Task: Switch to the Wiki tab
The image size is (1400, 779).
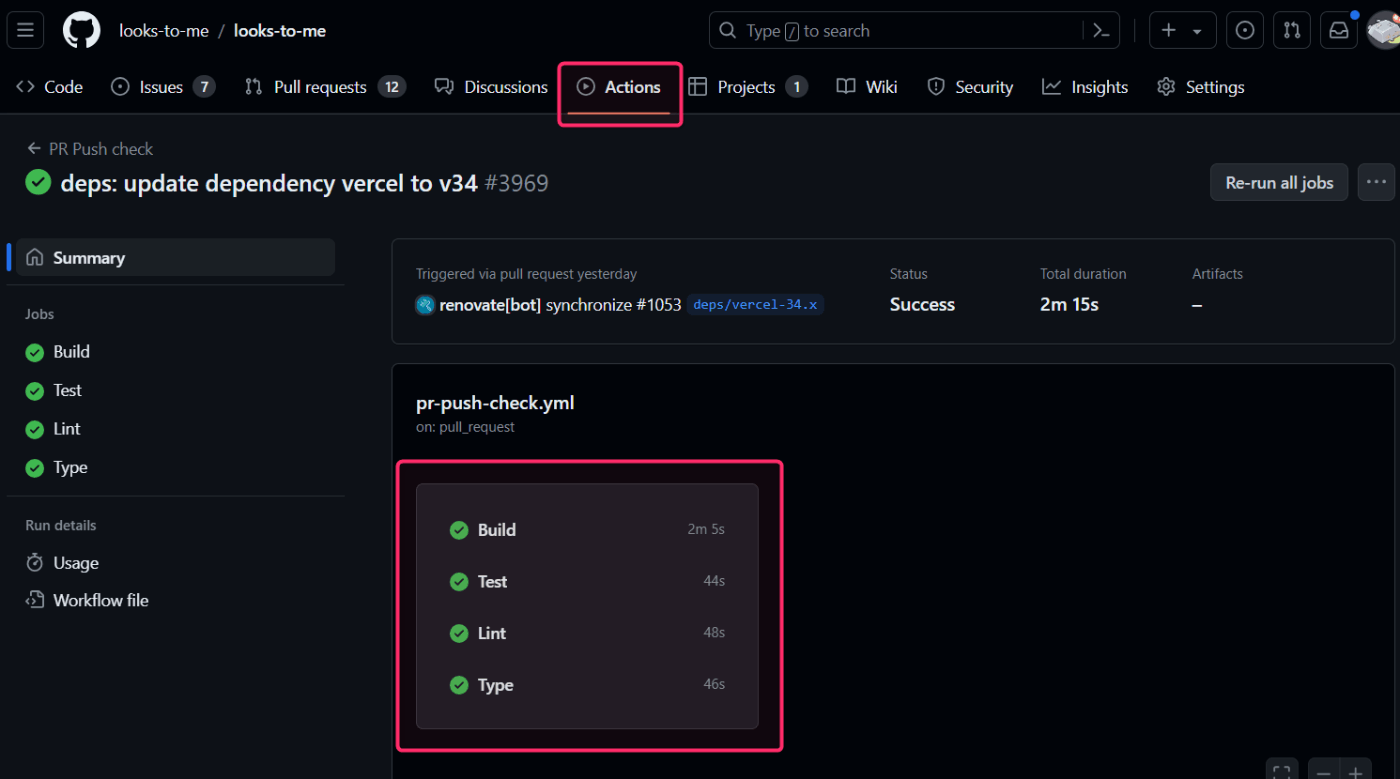Action: pyautogui.click(x=867, y=87)
